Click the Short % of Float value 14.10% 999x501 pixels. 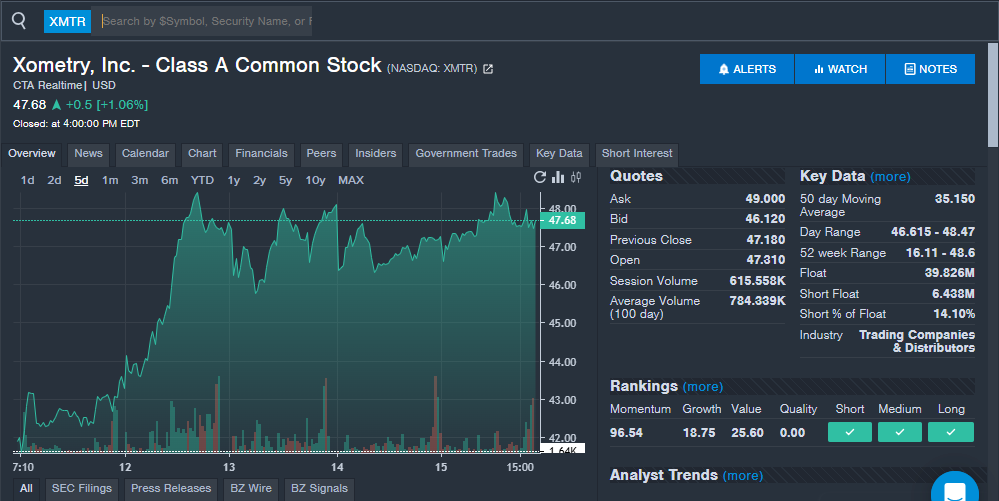[954, 314]
